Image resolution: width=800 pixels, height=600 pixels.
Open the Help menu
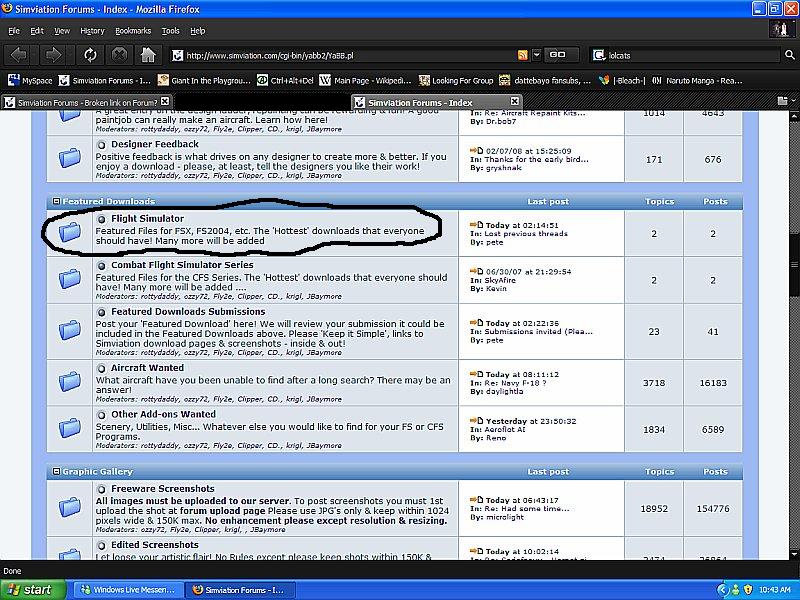click(x=197, y=31)
